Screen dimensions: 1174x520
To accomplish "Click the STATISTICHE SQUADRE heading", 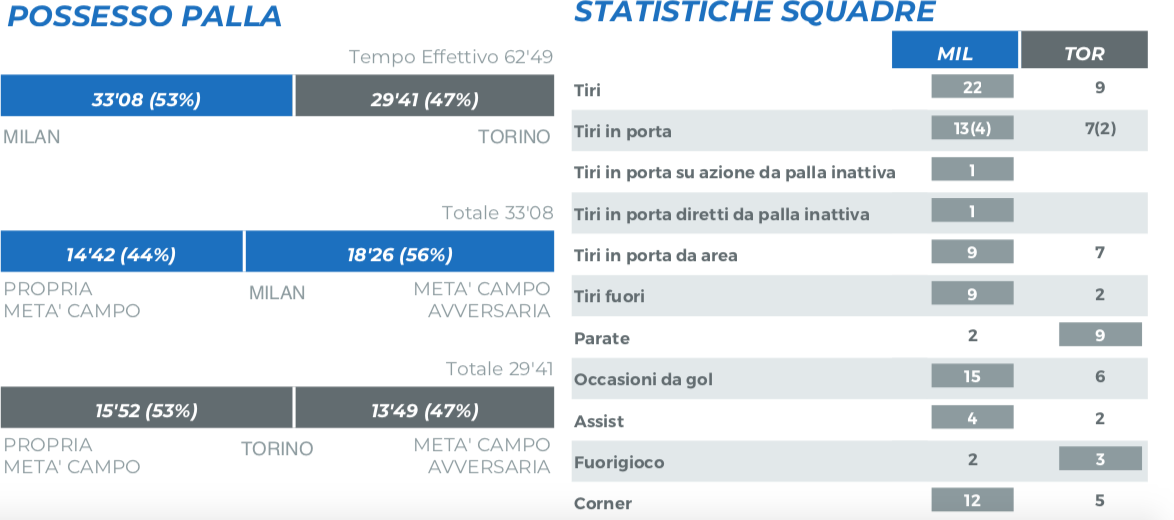I will coord(755,13).
